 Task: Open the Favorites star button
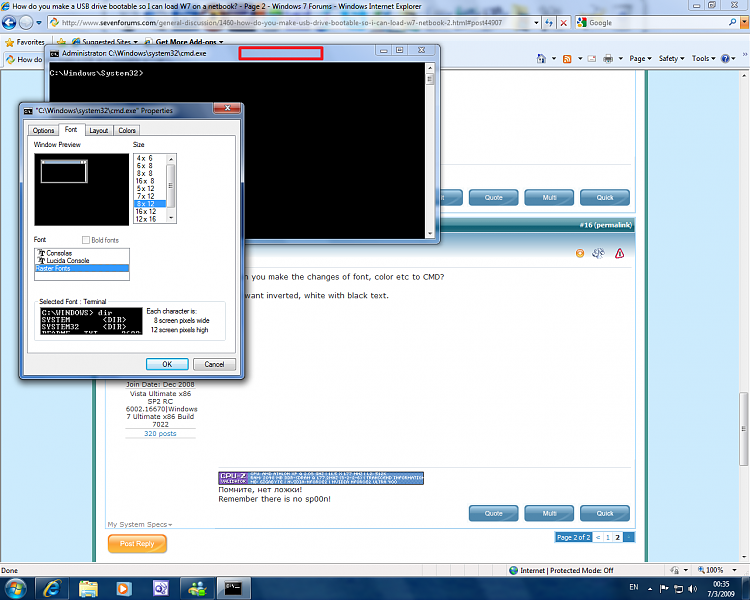tap(25, 42)
